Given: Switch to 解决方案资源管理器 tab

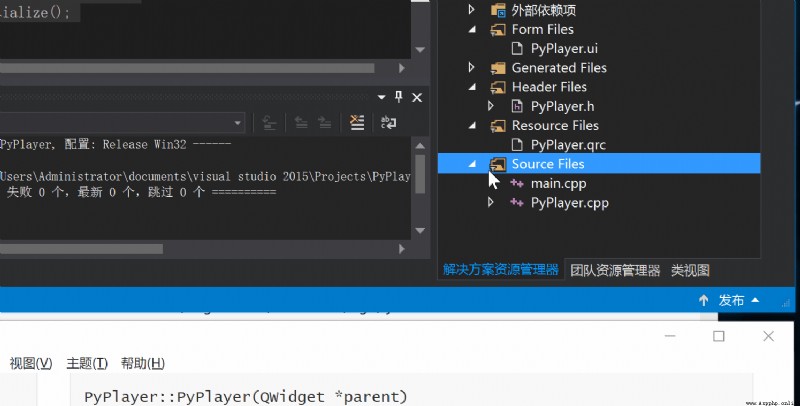Looking at the screenshot, I should click(501, 270).
